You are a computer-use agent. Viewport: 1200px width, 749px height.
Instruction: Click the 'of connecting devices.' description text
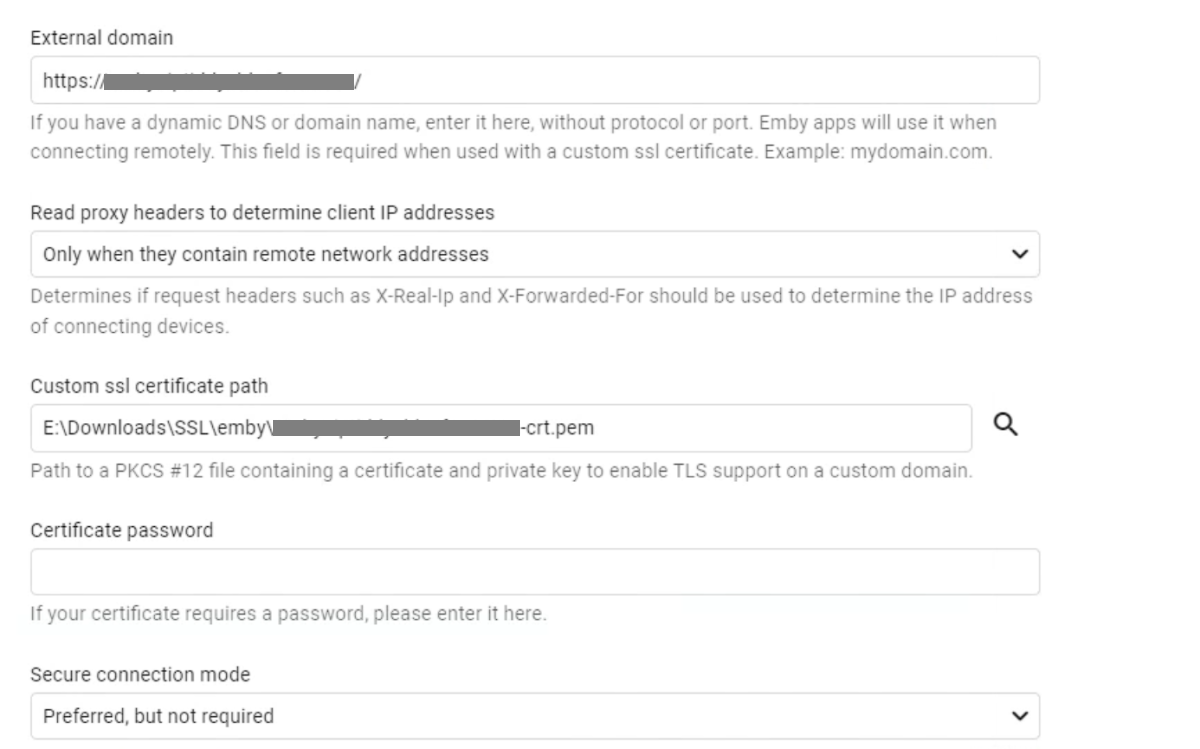(129, 328)
